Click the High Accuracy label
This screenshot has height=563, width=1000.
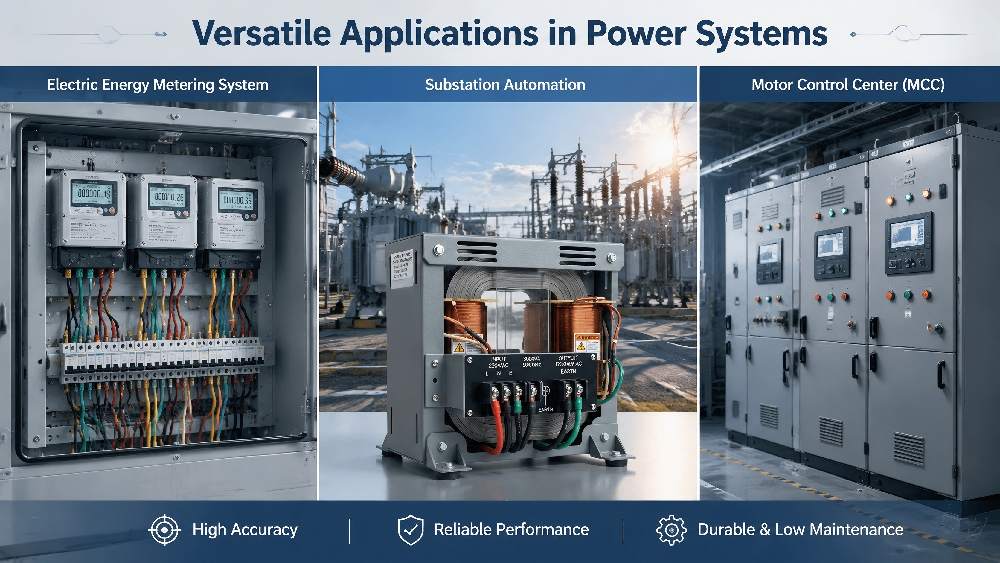click(x=245, y=530)
